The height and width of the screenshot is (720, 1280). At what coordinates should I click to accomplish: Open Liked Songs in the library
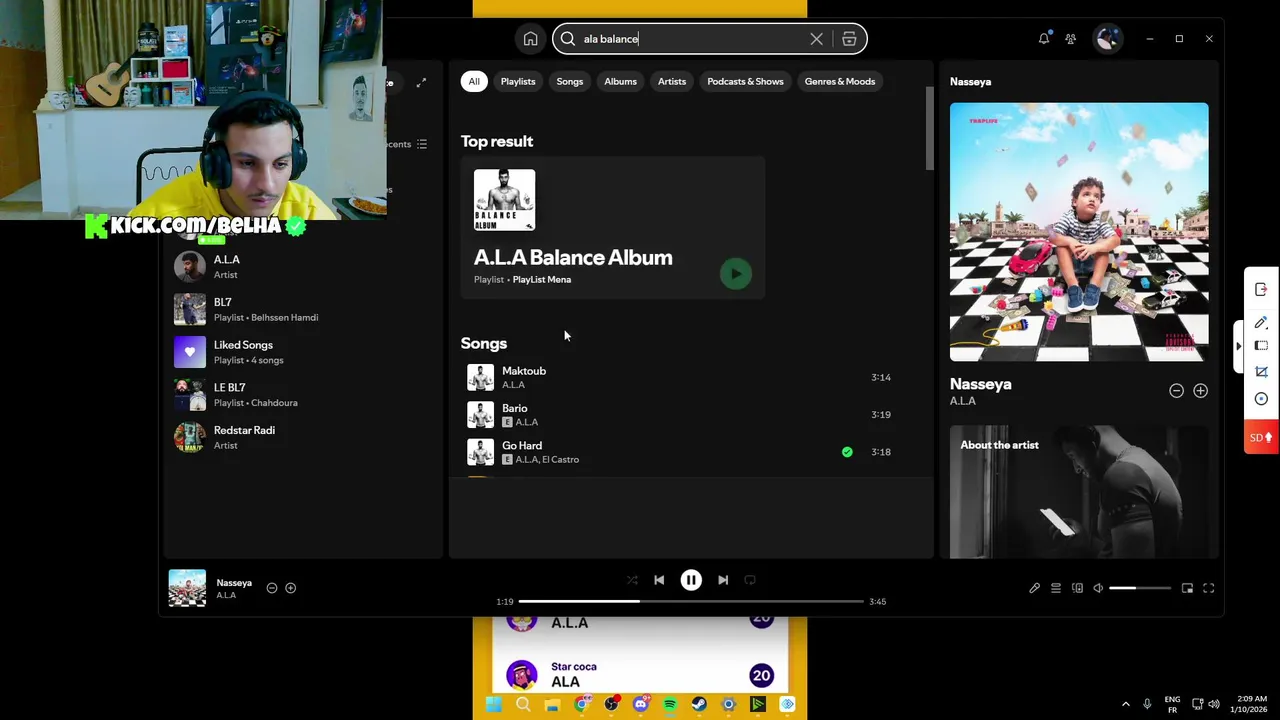(303, 352)
